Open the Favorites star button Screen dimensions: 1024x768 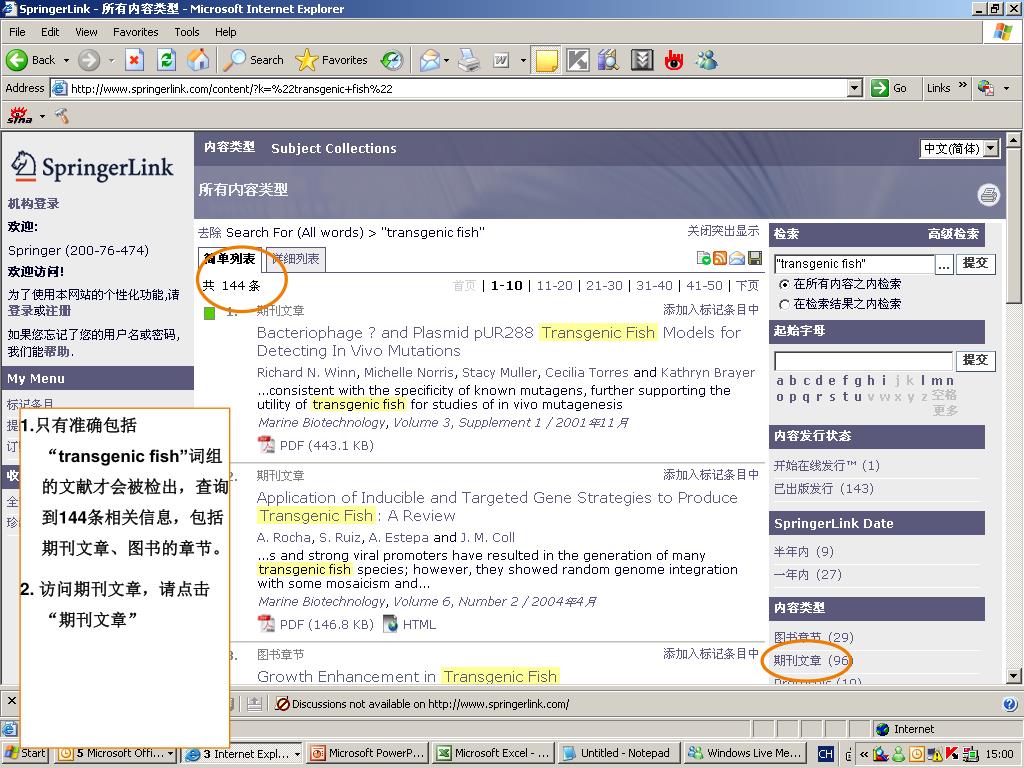pyautogui.click(x=332, y=60)
